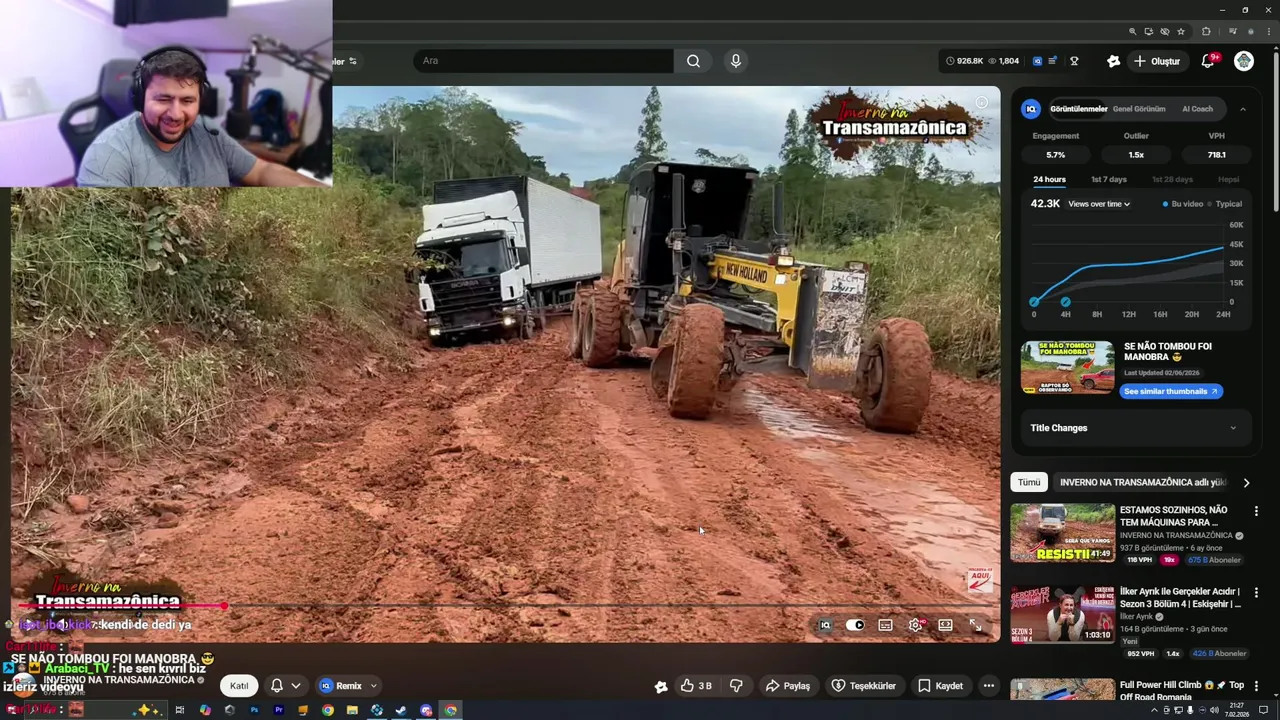This screenshot has width=1280, height=720.
Task: Open browser extensions puzzle icon
Action: [x=1206, y=32]
